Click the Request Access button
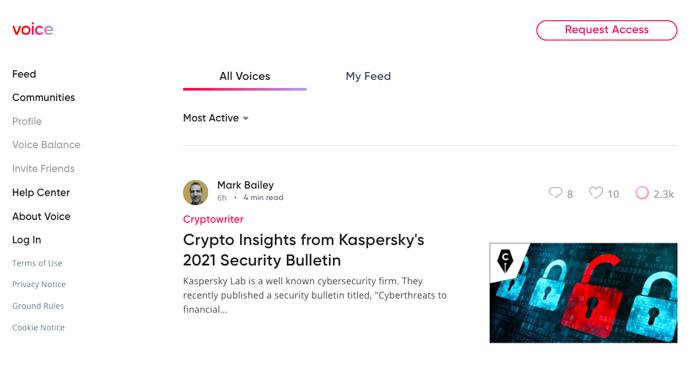The height and width of the screenshot is (383, 692). tap(606, 30)
